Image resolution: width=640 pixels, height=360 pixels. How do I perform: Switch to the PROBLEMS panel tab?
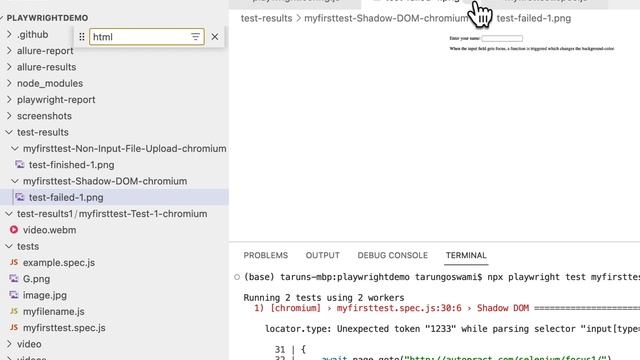point(266,256)
